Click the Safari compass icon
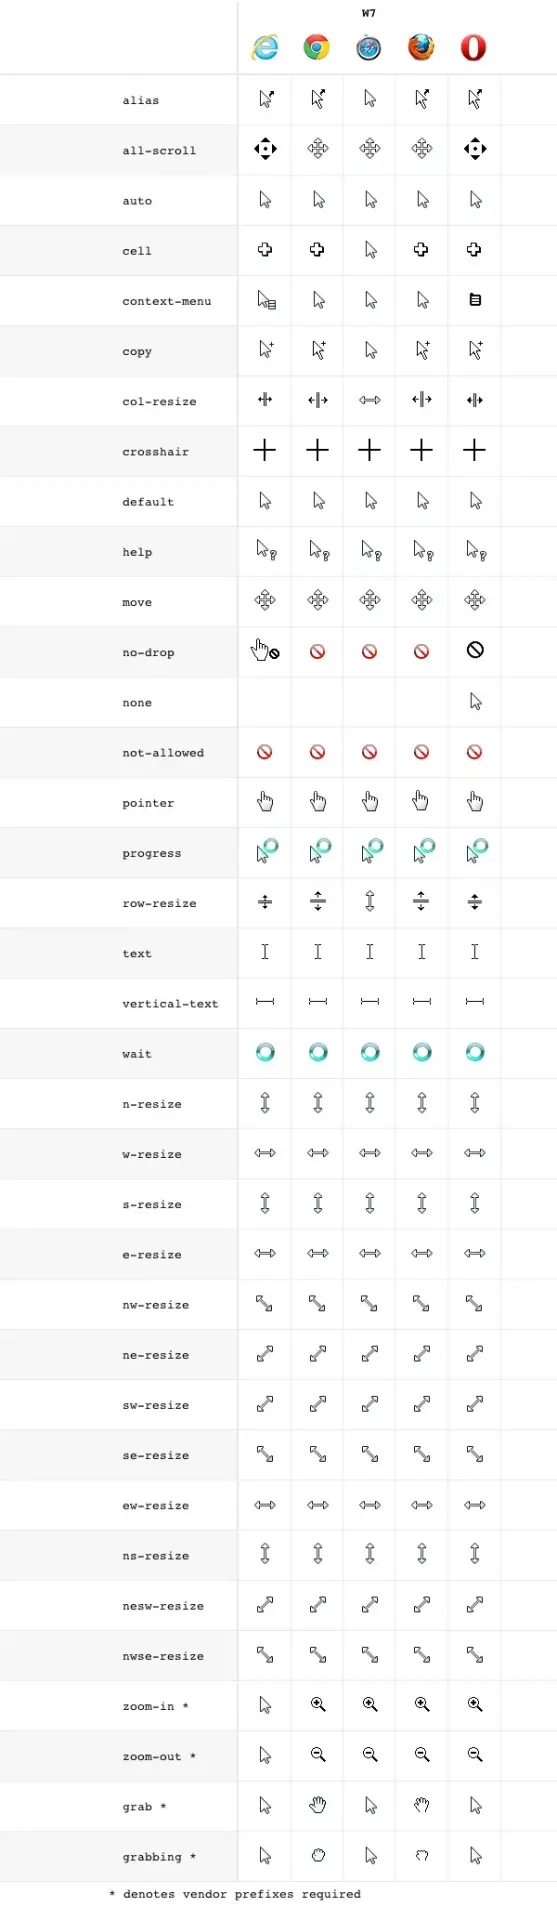Screen dimensions: 557x1920 coord(369,47)
